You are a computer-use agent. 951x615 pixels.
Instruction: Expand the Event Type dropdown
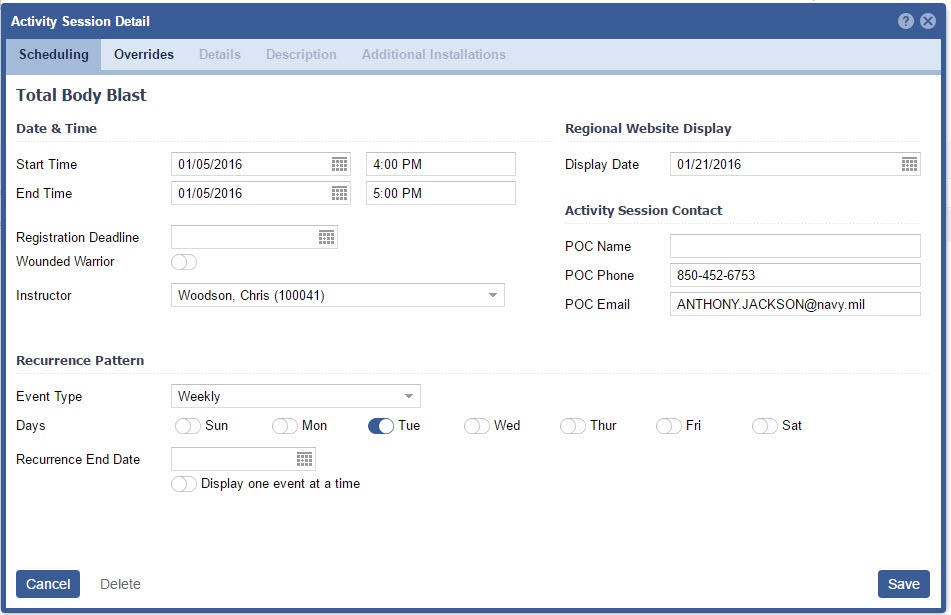point(408,396)
